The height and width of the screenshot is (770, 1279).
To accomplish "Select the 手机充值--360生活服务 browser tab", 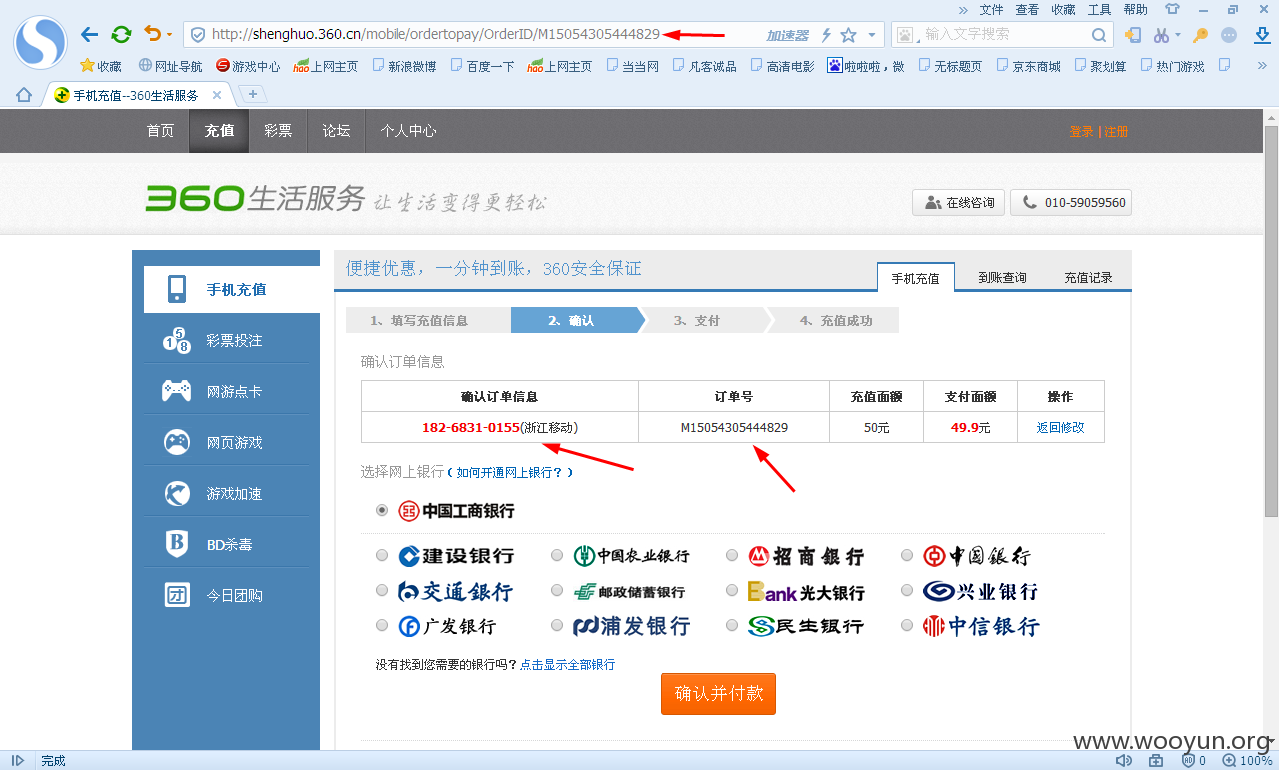I will tap(136, 95).
